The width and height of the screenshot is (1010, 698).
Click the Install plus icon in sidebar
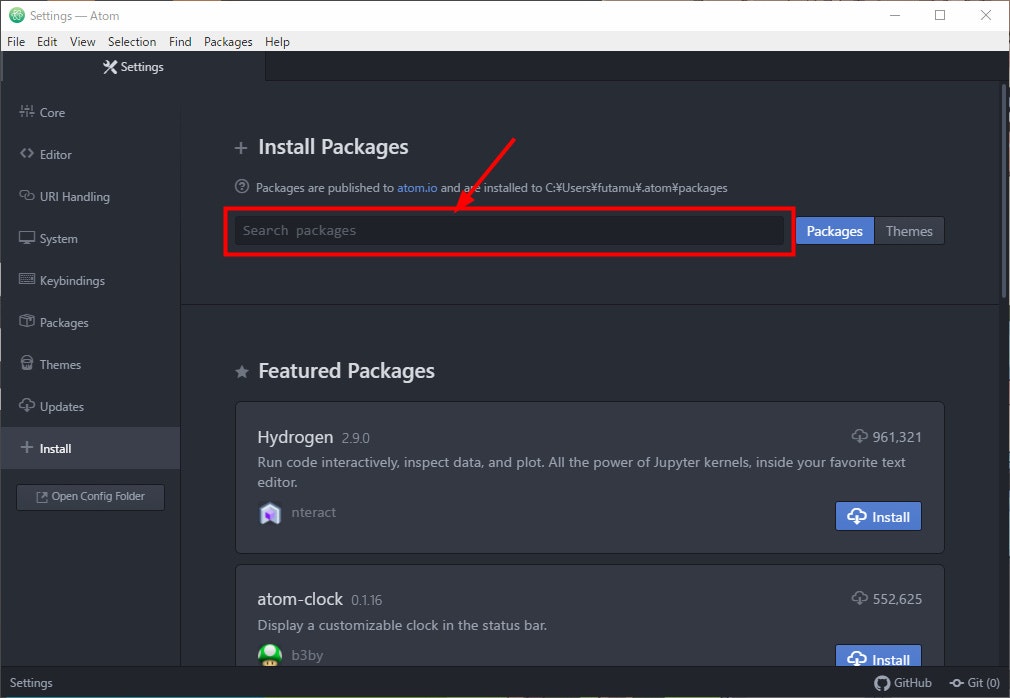coord(26,447)
